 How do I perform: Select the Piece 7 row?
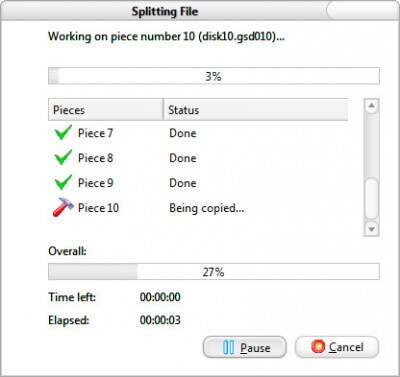[x=198, y=133]
